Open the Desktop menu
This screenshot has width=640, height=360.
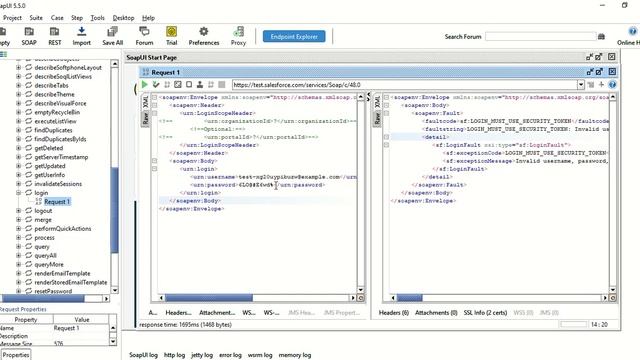click(x=123, y=18)
